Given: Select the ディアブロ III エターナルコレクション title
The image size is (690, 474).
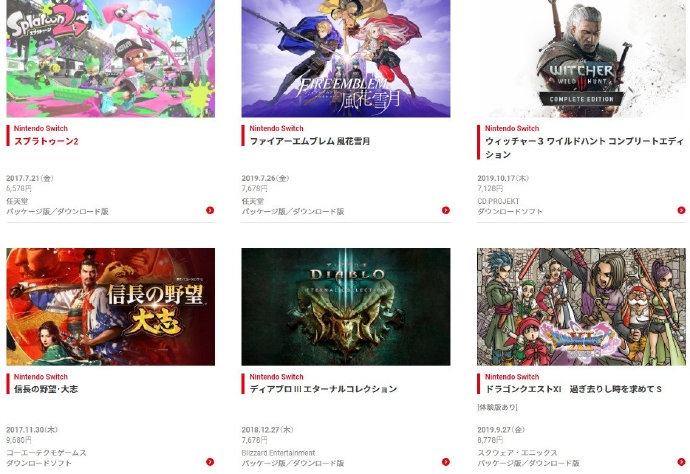Looking at the screenshot, I should click(x=323, y=389).
